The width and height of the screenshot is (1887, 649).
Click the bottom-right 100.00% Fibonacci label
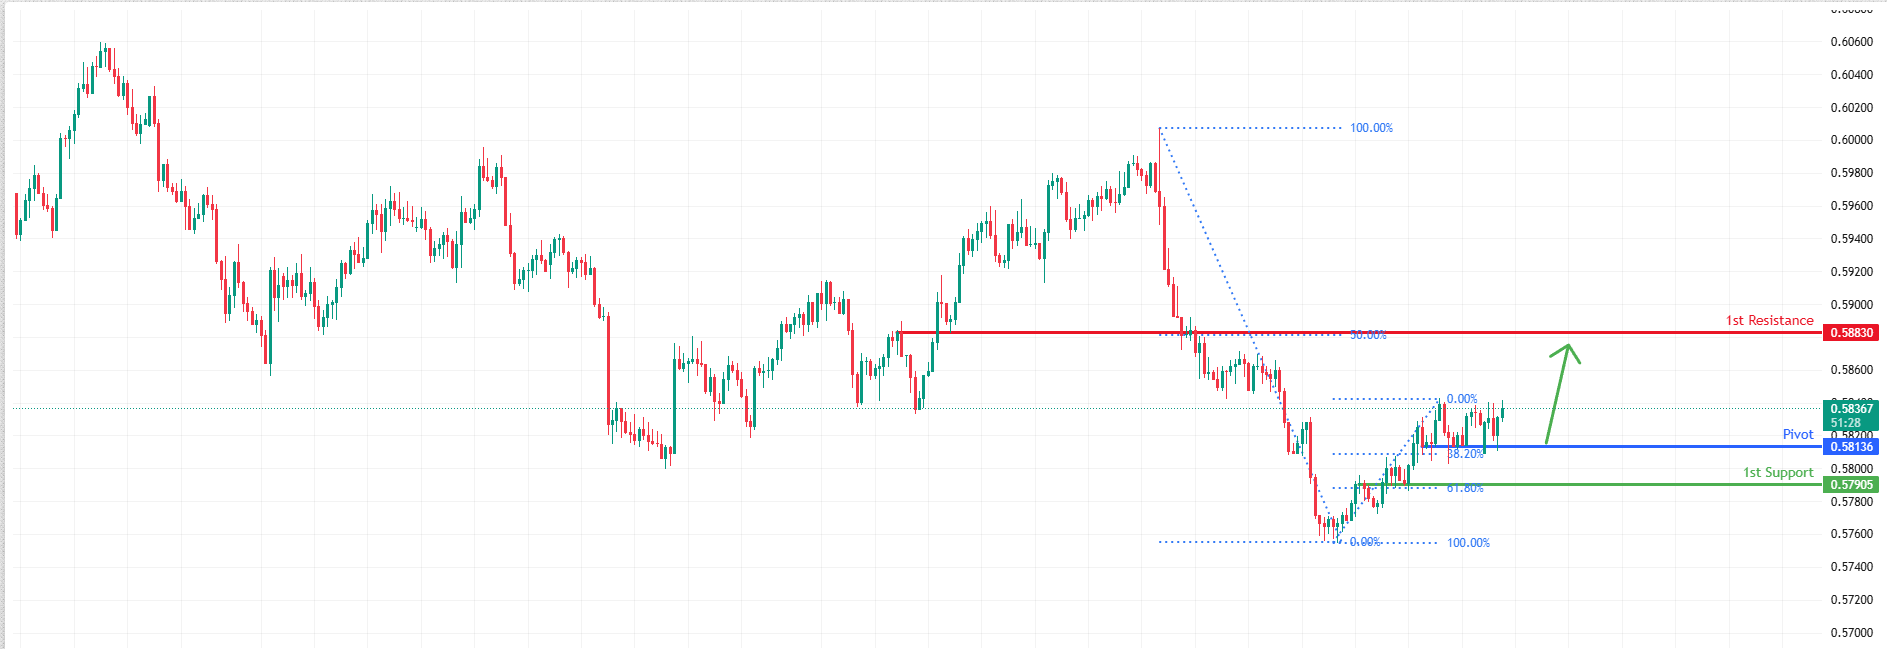[1468, 543]
